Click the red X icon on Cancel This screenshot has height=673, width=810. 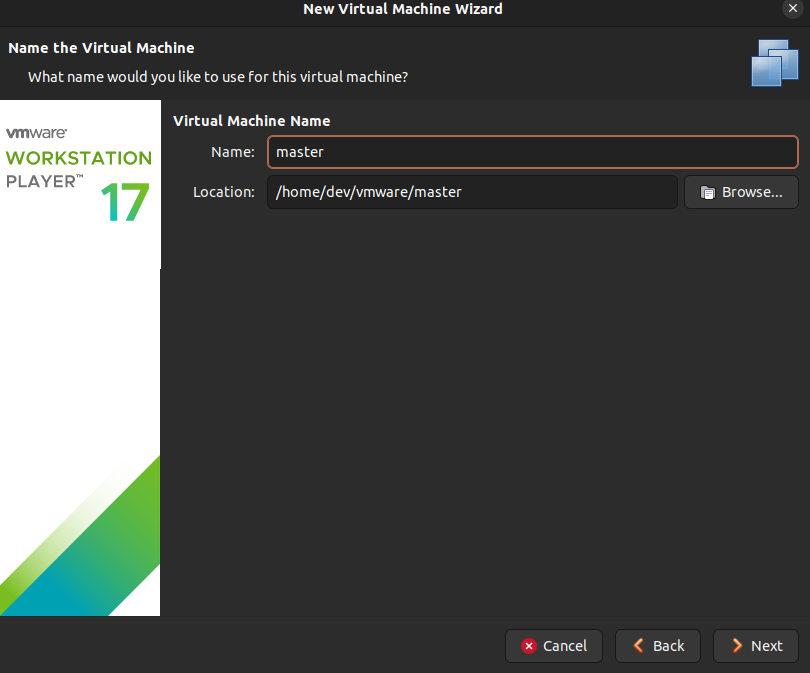click(529, 646)
